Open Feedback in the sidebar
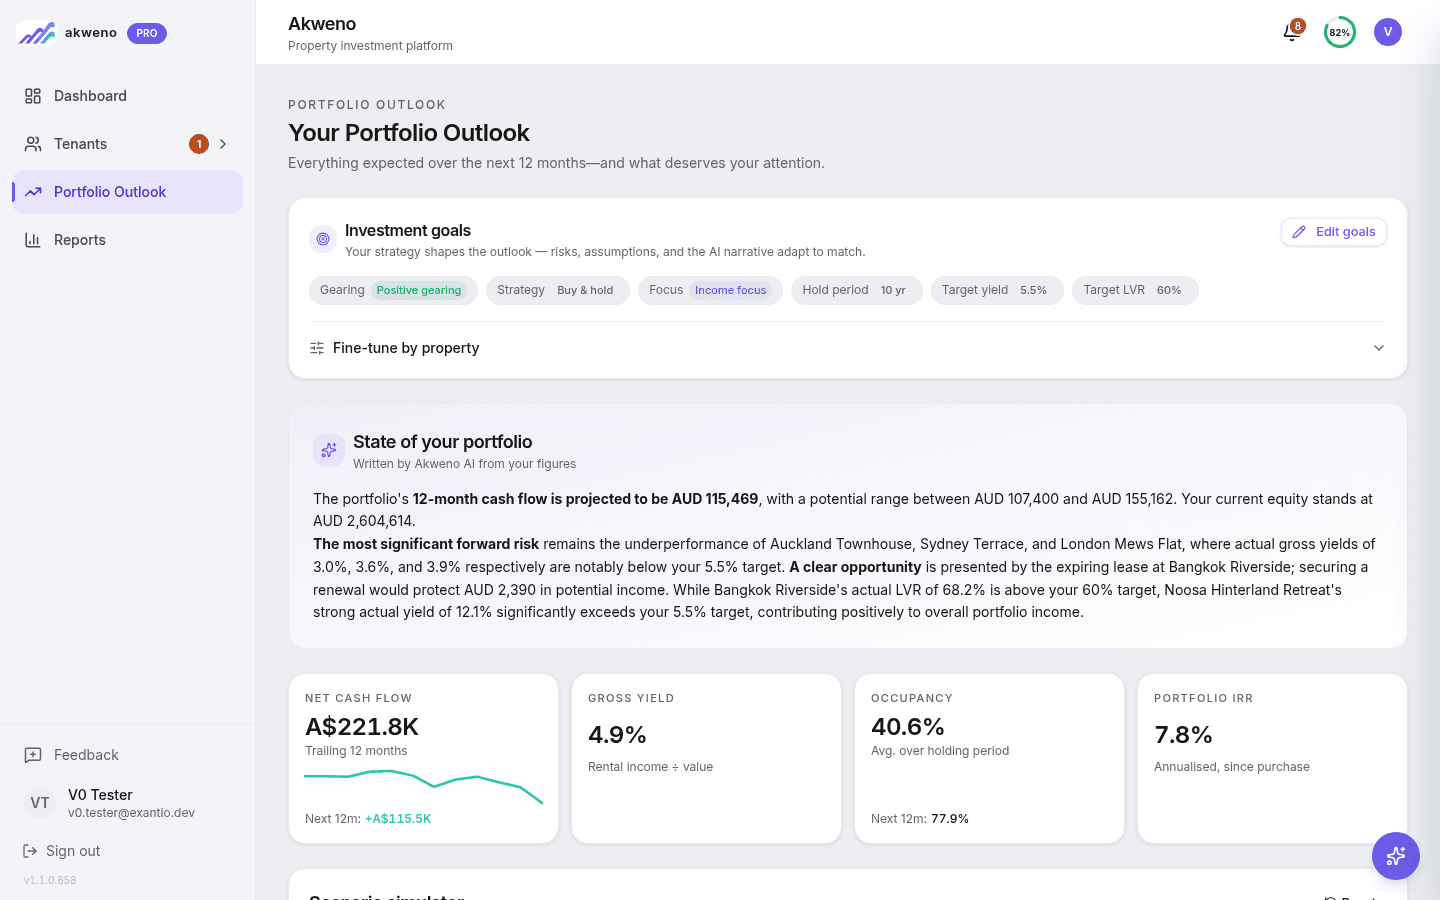 [x=127, y=755]
